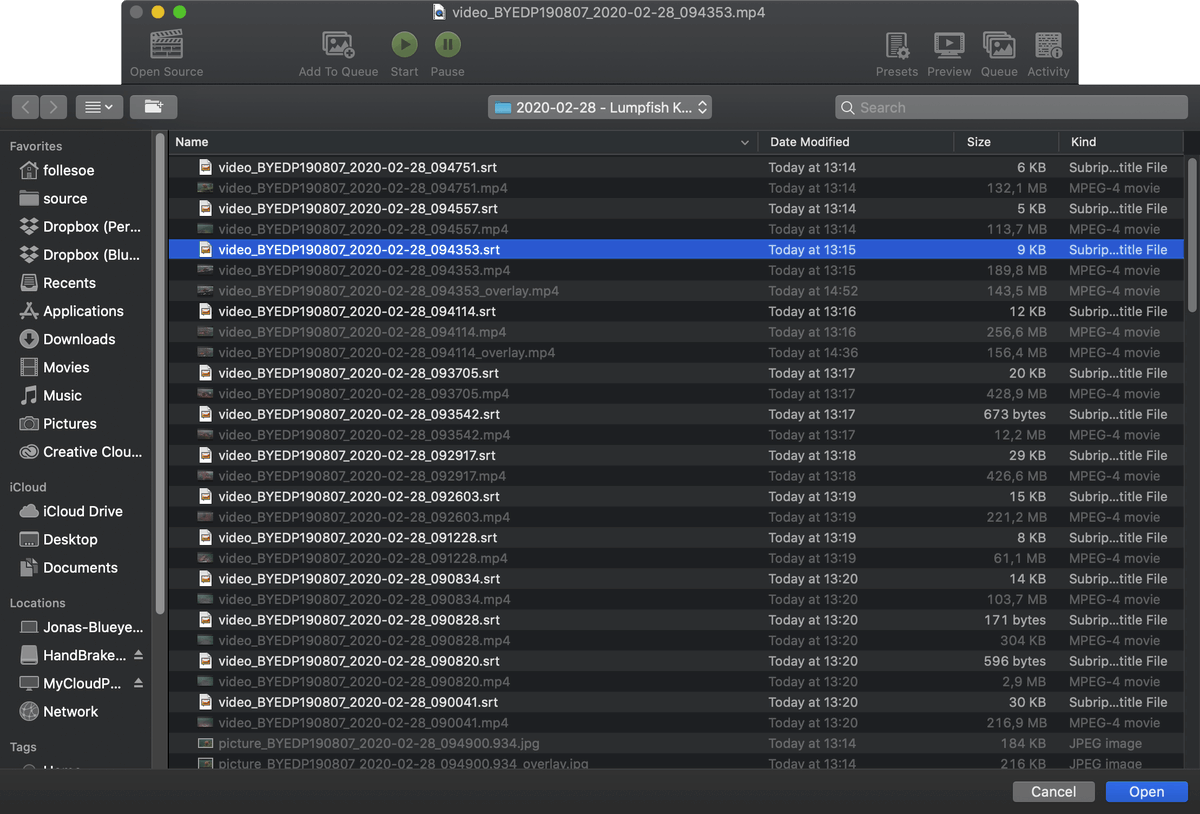Eject the HandBrake volume
1200x814 pixels.
138,655
